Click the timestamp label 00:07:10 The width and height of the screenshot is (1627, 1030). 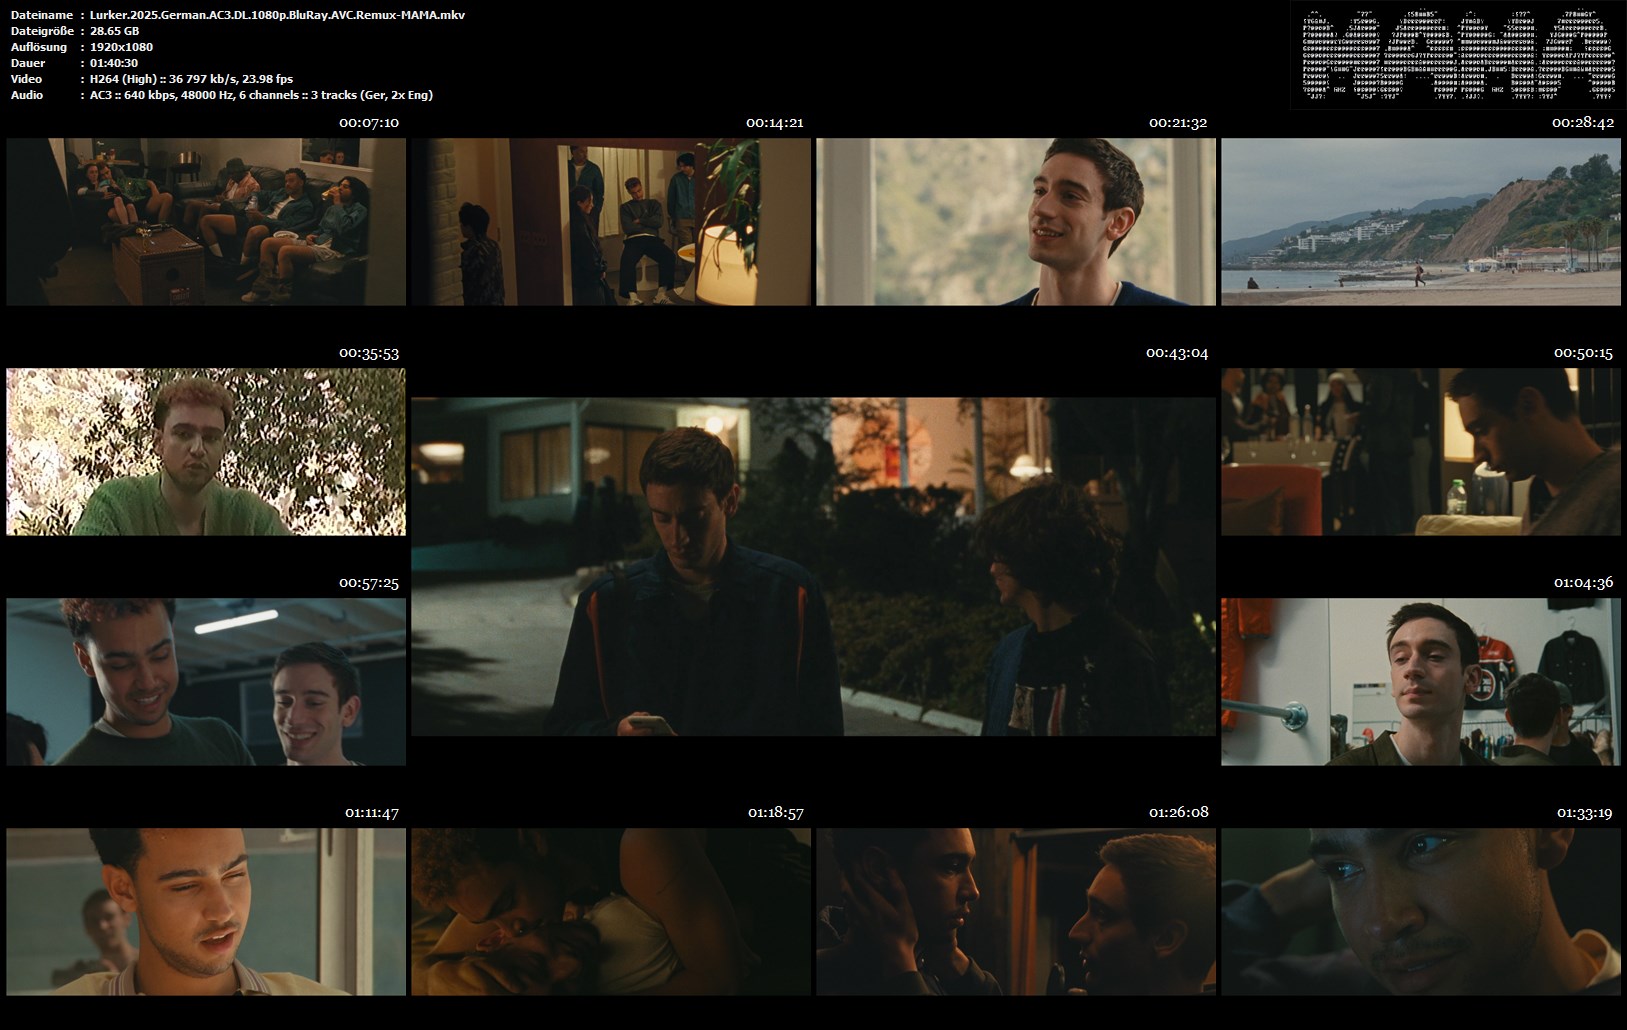tap(369, 123)
